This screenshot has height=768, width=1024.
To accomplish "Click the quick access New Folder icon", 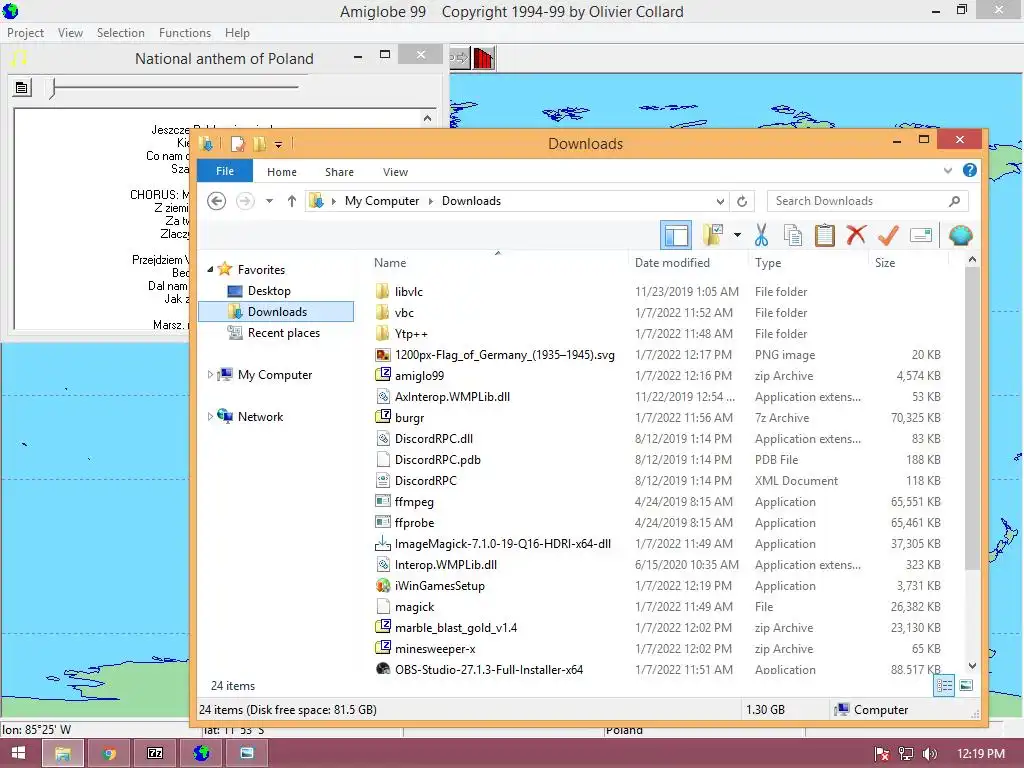I will tap(259, 143).
